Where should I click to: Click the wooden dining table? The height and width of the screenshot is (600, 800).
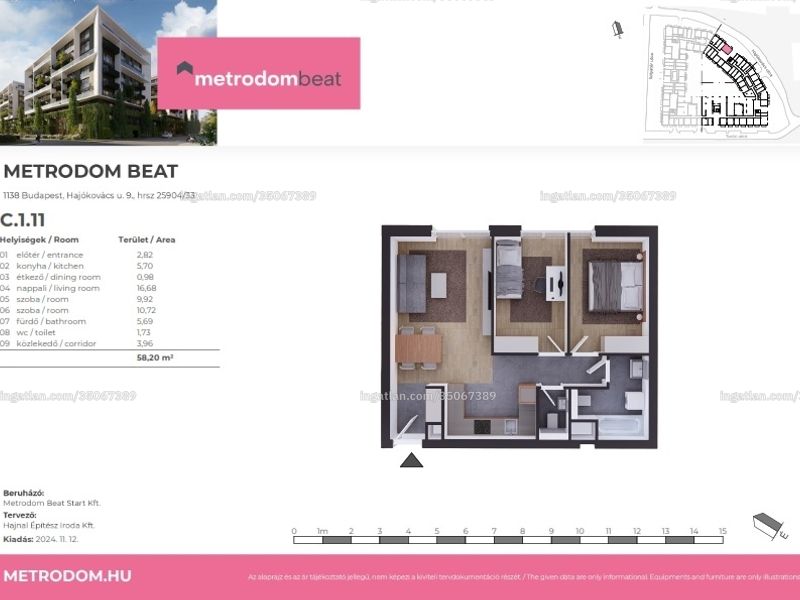[418, 348]
